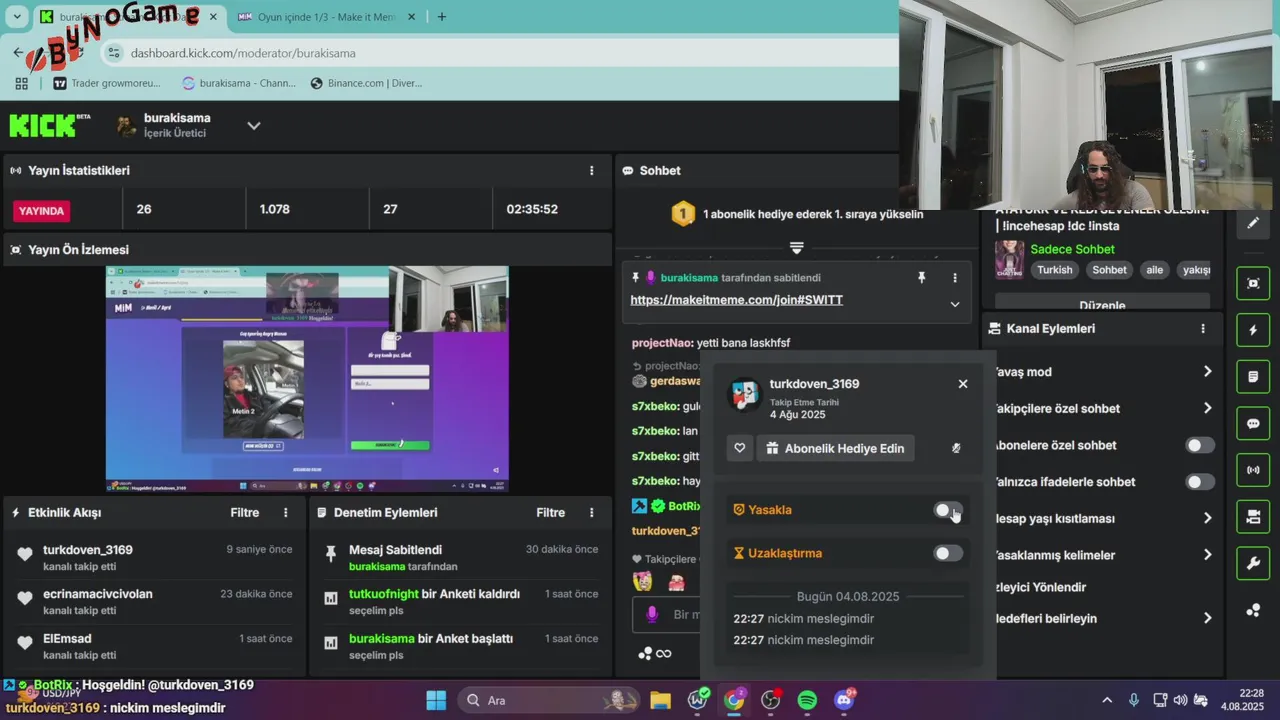Click the Düzenle button for stream info
This screenshot has height=720, width=1280.
(1102, 304)
